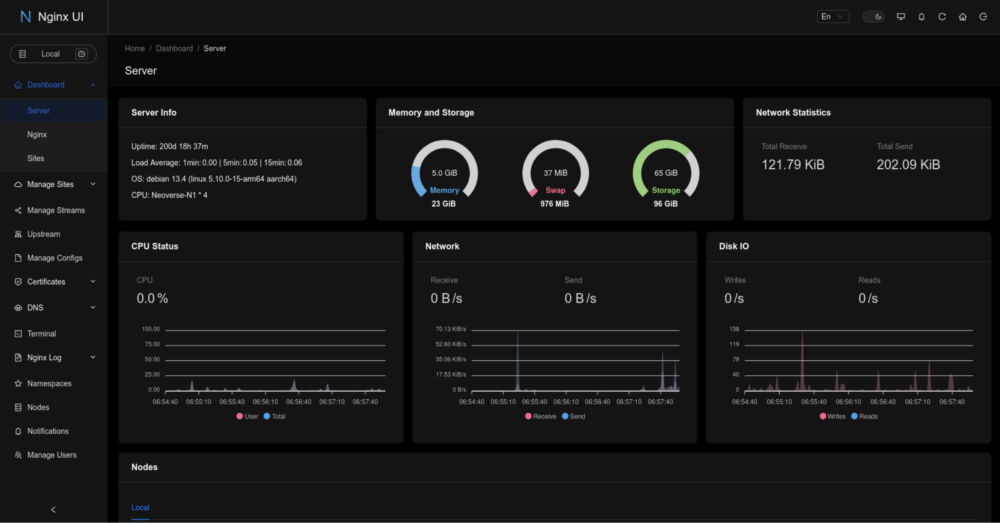Image resolution: width=1000 pixels, height=523 pixels.
Task: Toggle dark mode theme switch
Action: coord(873,17)
